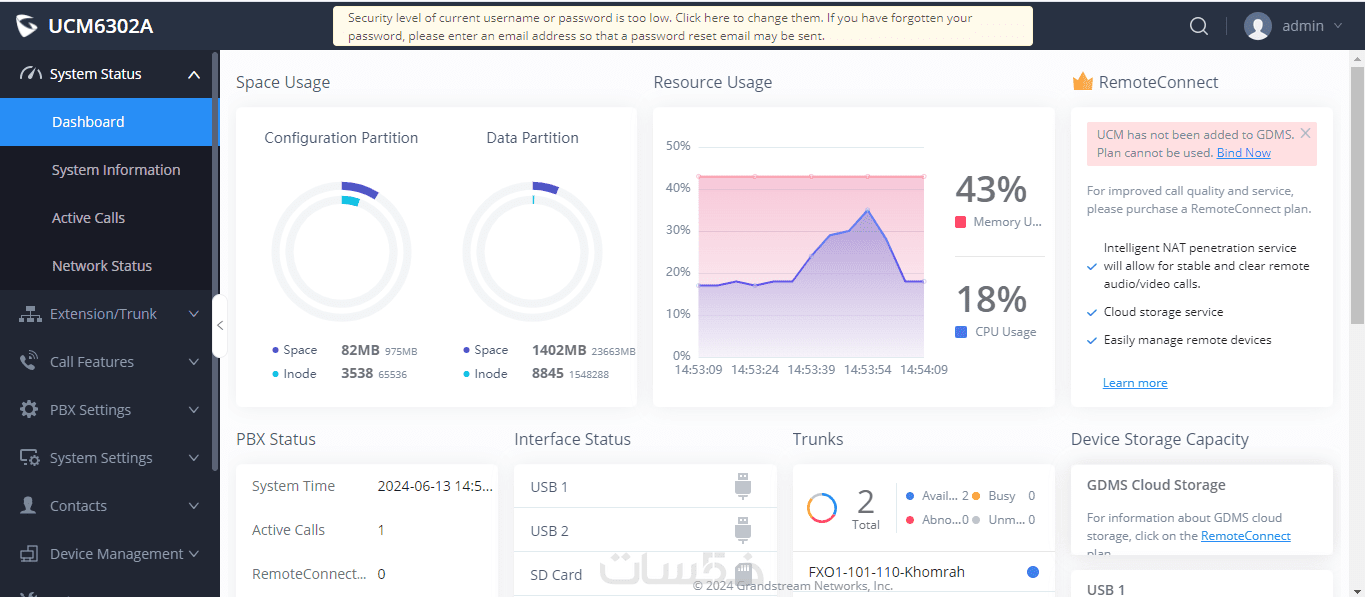Expand Contacts menu chevron
This screenshot has height=597, width=1365.
194,506
